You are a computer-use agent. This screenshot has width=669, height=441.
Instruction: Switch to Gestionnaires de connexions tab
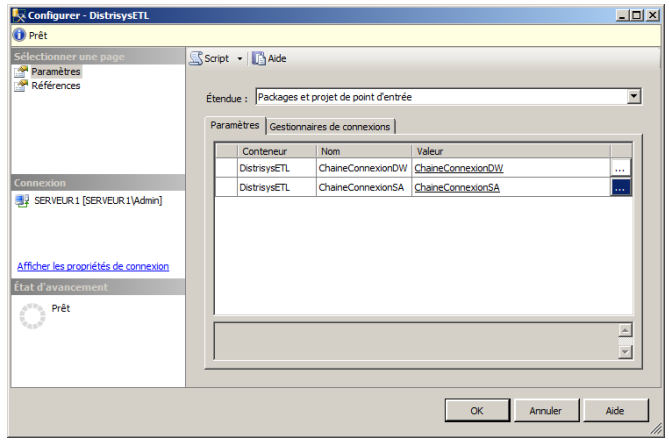[x=331, y=126]
